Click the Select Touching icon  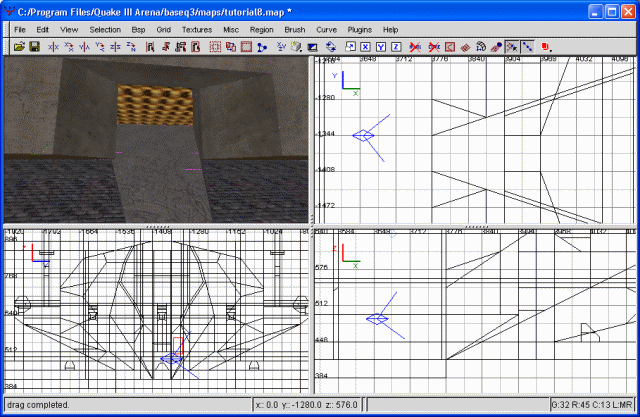(165, 47)
